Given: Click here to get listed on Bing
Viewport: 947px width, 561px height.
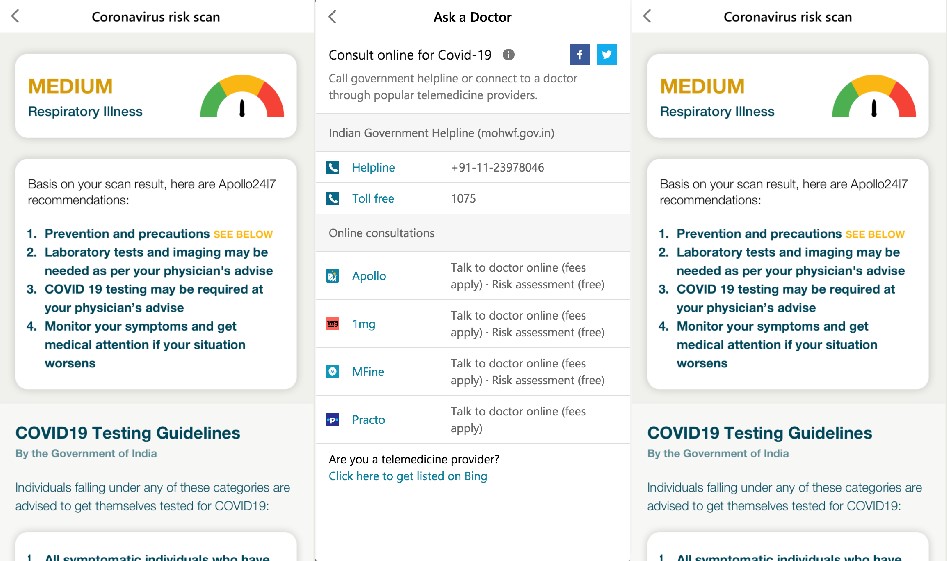Looking at the screenshot, I should point(408,476).
